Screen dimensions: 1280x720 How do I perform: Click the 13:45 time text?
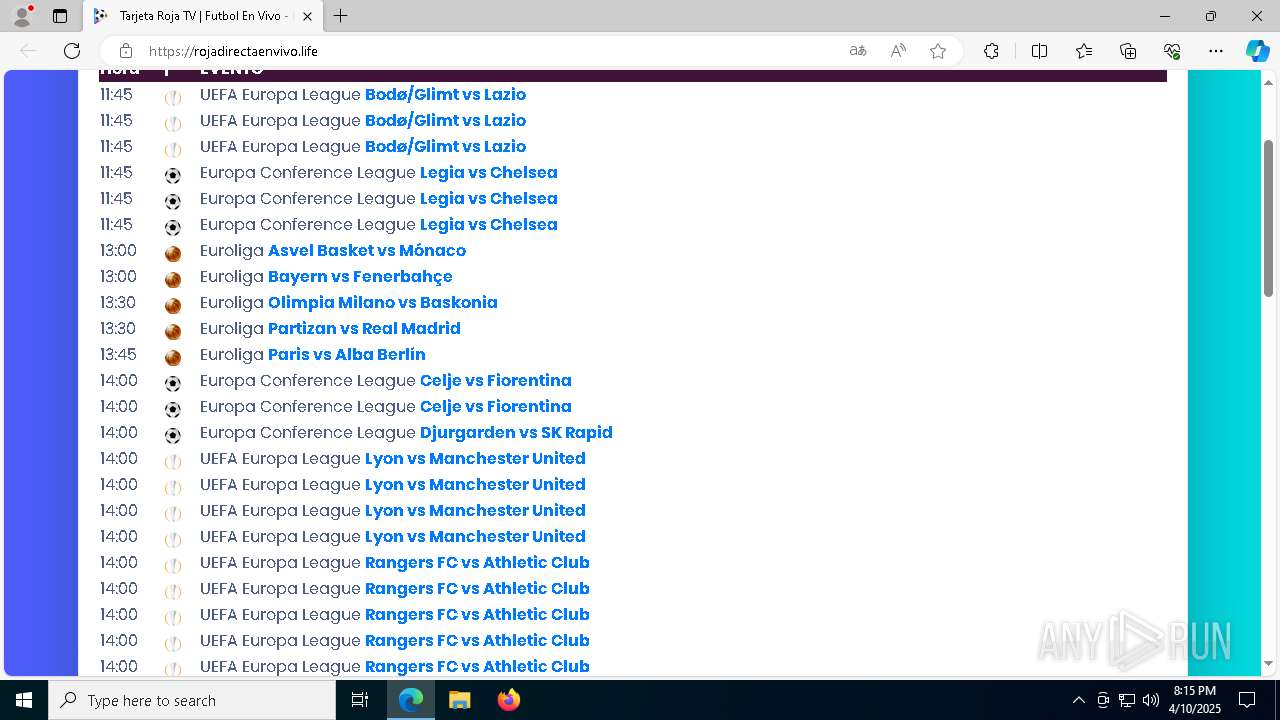pyautogui.click(x=118, y=354)
